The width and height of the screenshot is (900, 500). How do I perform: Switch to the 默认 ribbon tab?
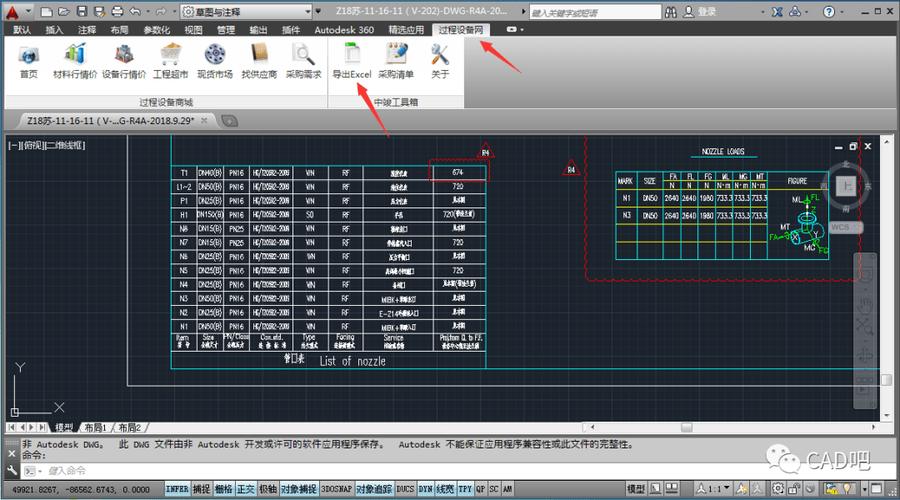(22, 30)
